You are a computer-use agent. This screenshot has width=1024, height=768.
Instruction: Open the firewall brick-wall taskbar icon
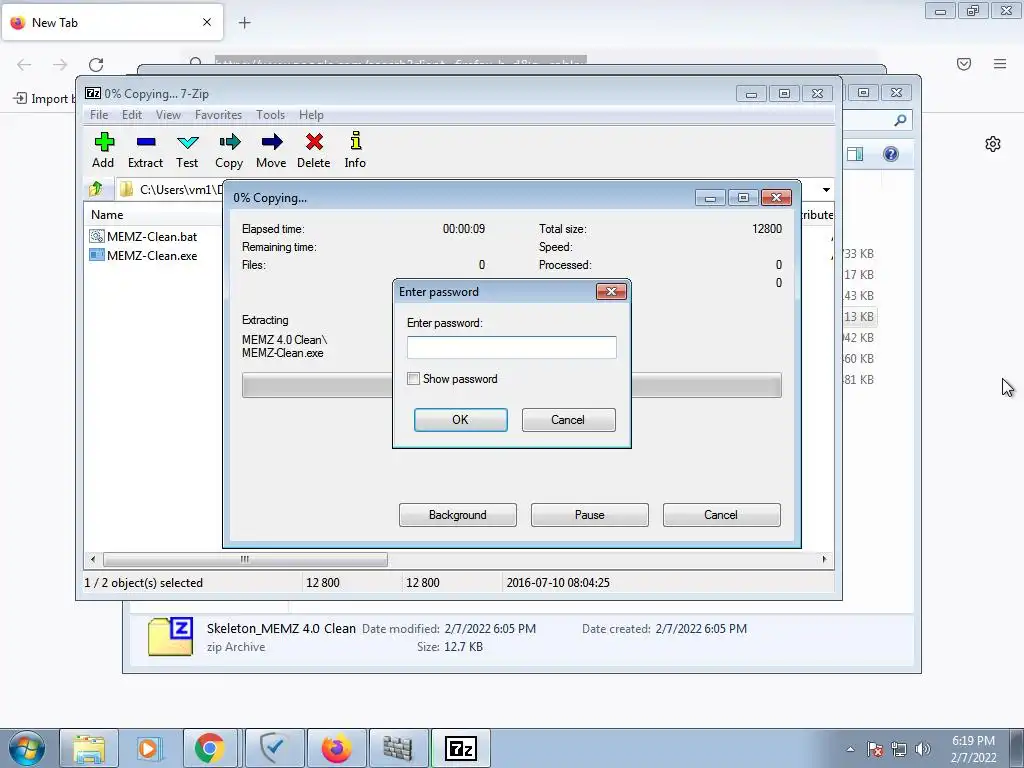(x=398, y=748)
